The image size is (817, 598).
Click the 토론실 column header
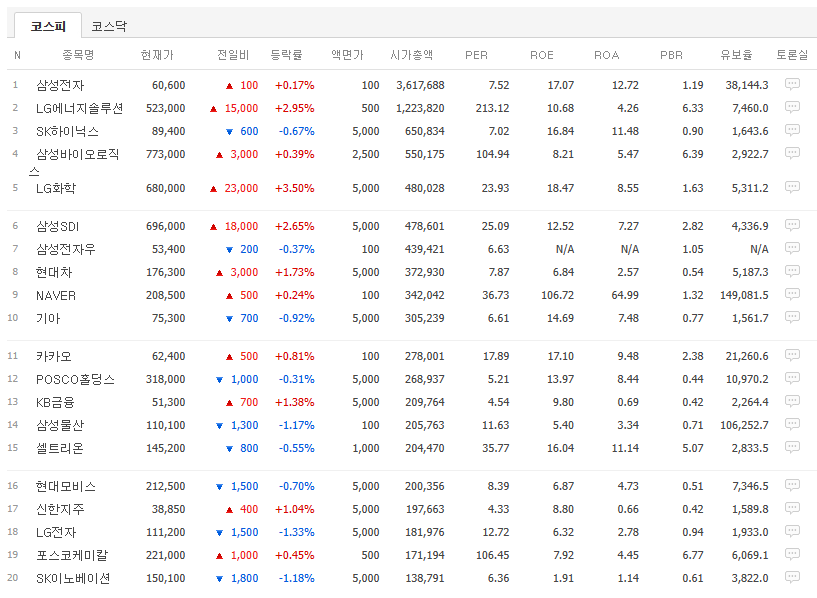792,55
